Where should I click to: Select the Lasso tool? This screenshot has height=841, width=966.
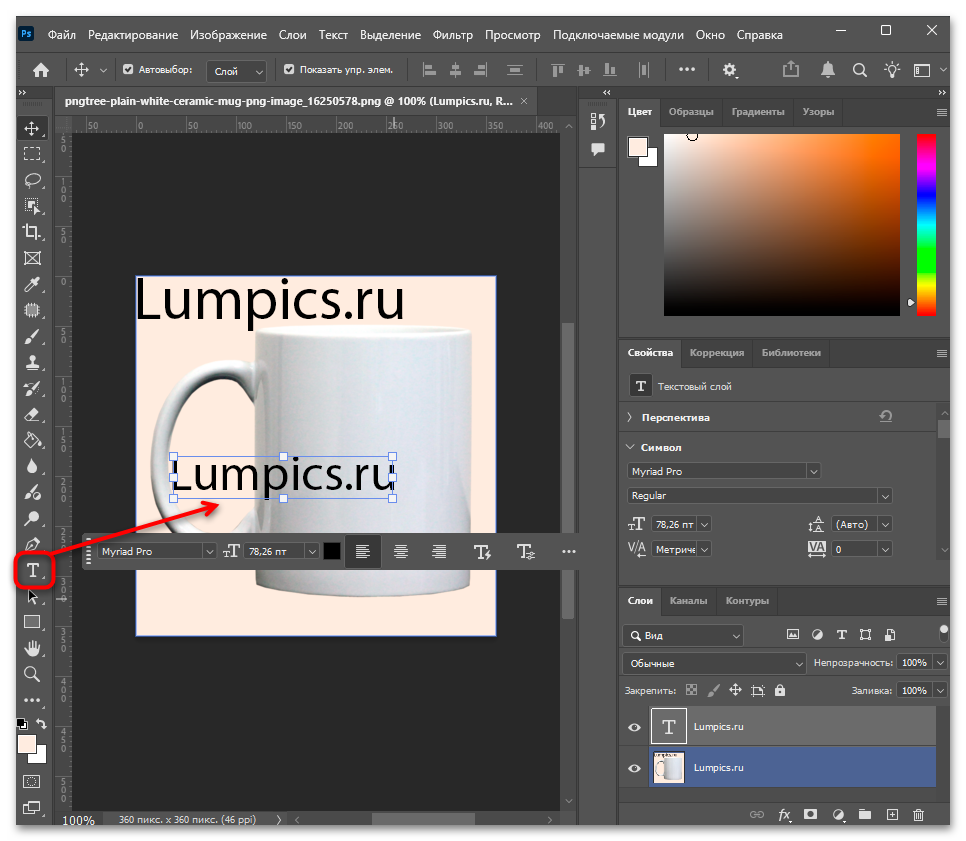[x=32, y=180]
